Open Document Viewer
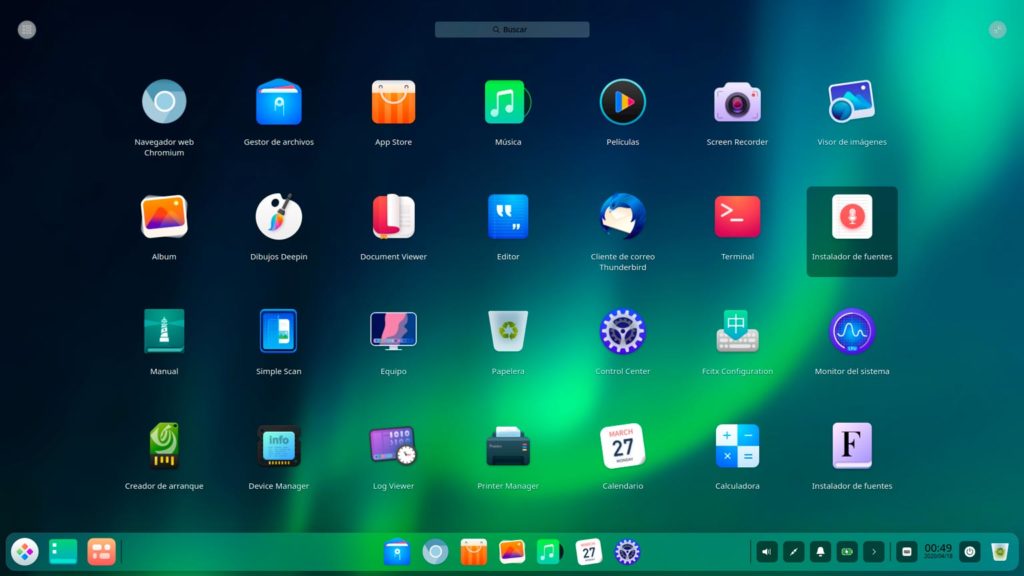1024x576 pixels. (x=393, y=217)
